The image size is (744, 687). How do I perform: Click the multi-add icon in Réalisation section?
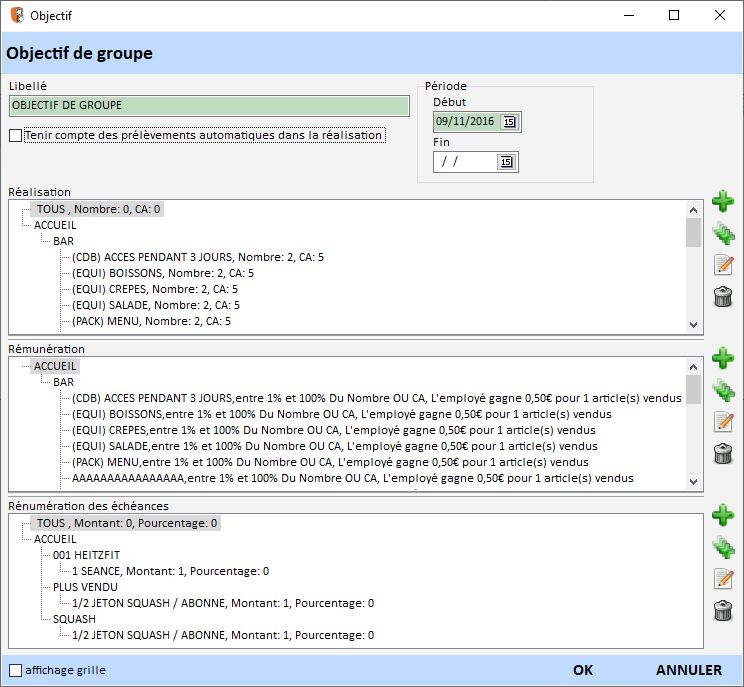(722, 233)
